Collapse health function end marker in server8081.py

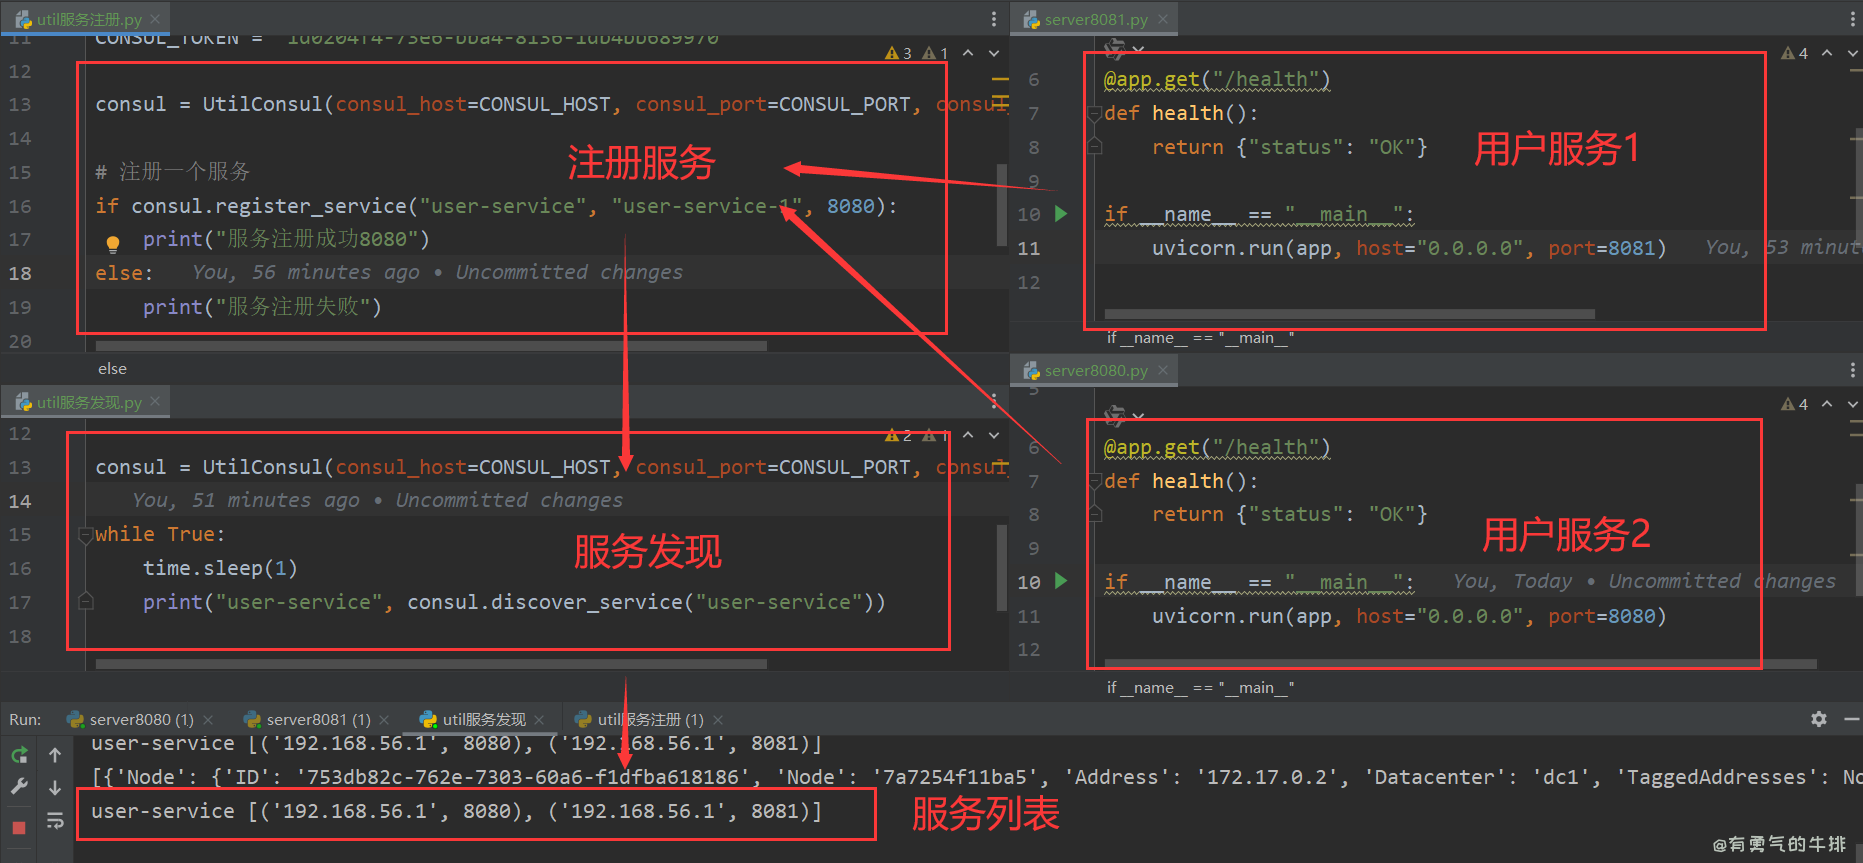coord(1095,147)
